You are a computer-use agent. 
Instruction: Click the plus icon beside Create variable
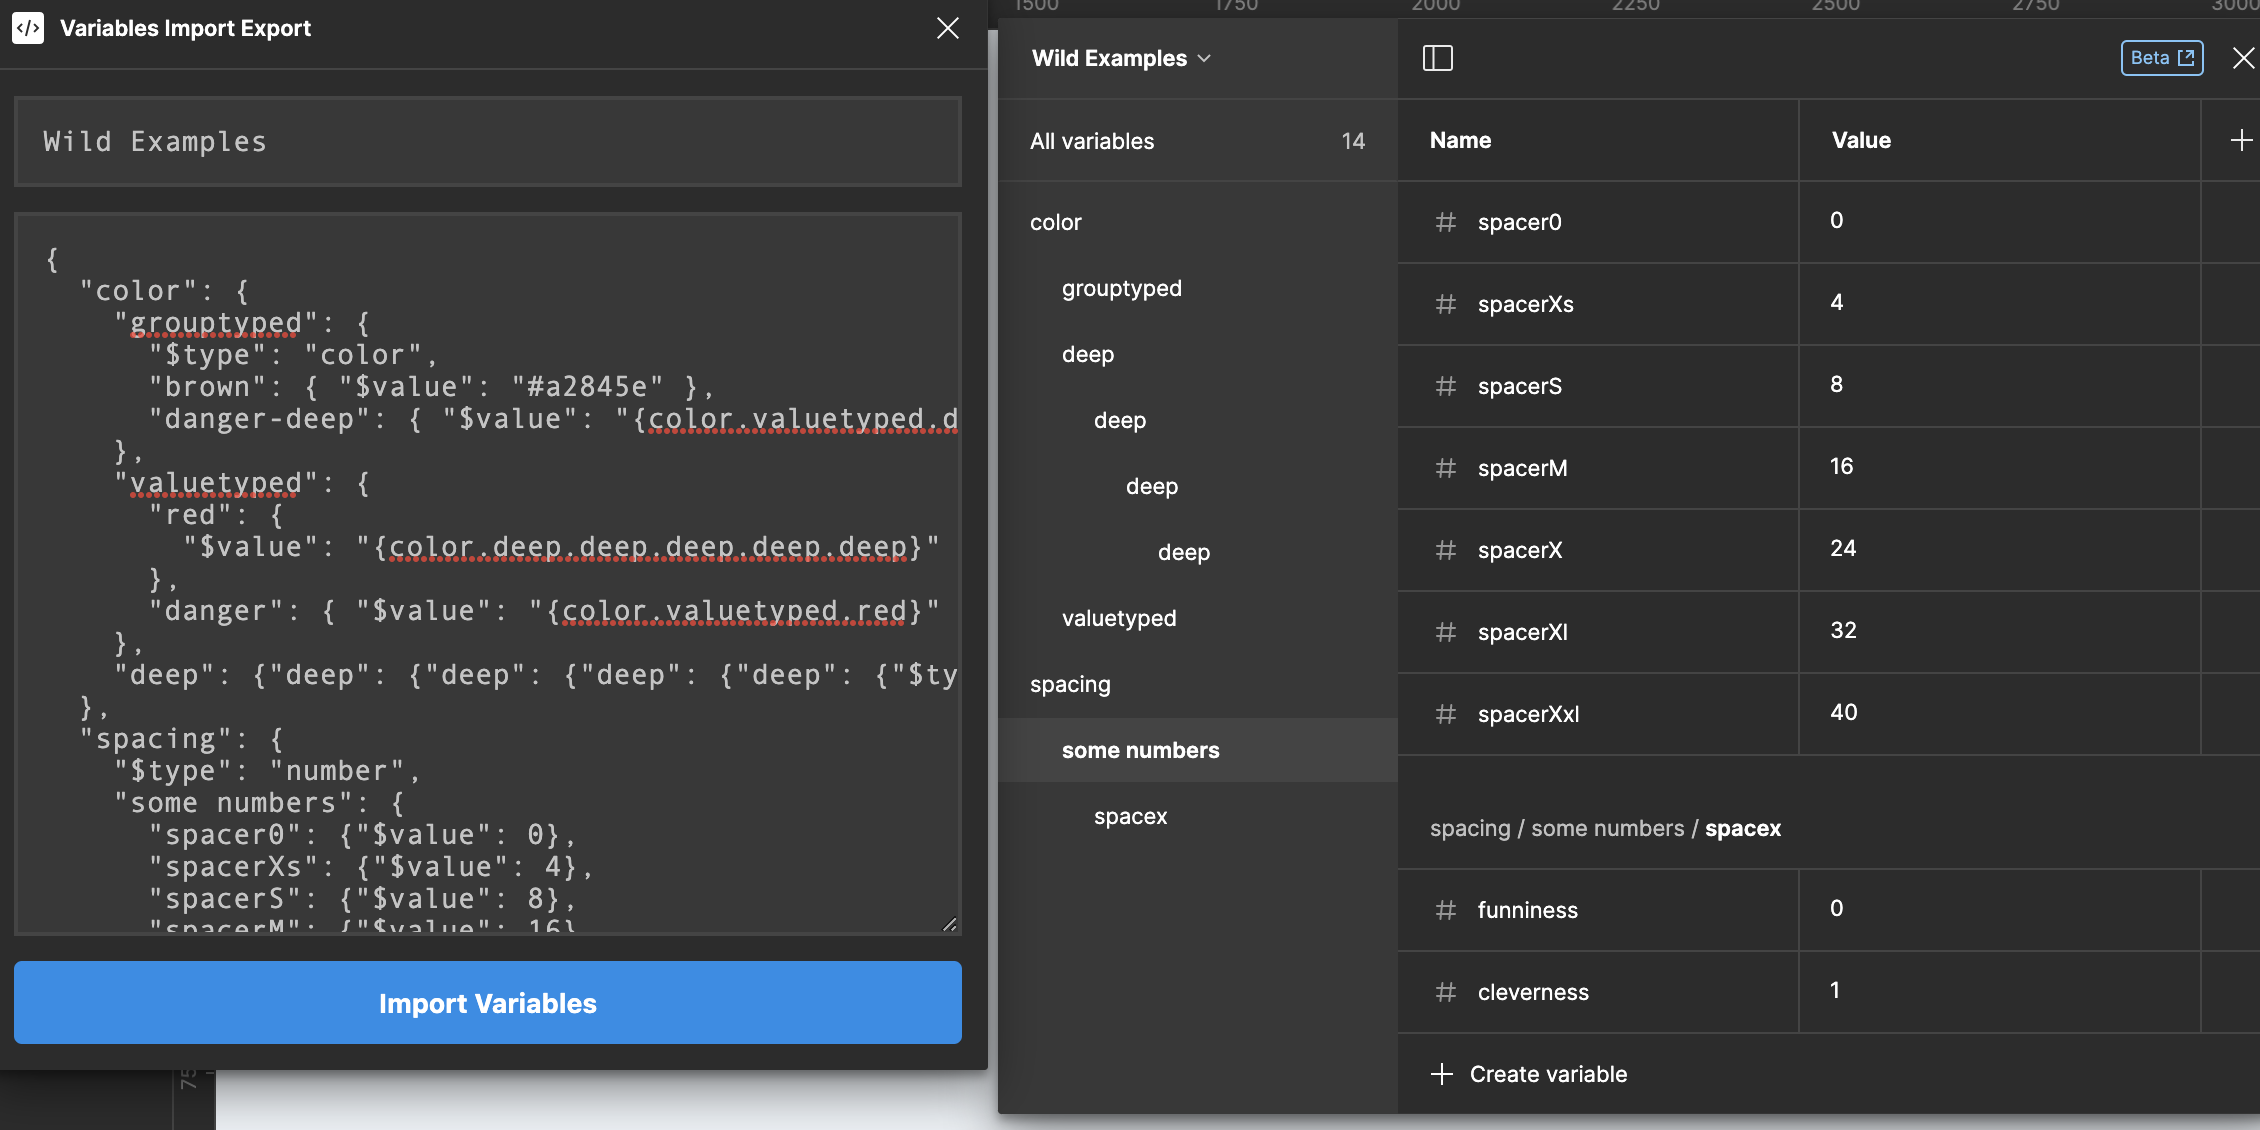pos(1441,1073)
